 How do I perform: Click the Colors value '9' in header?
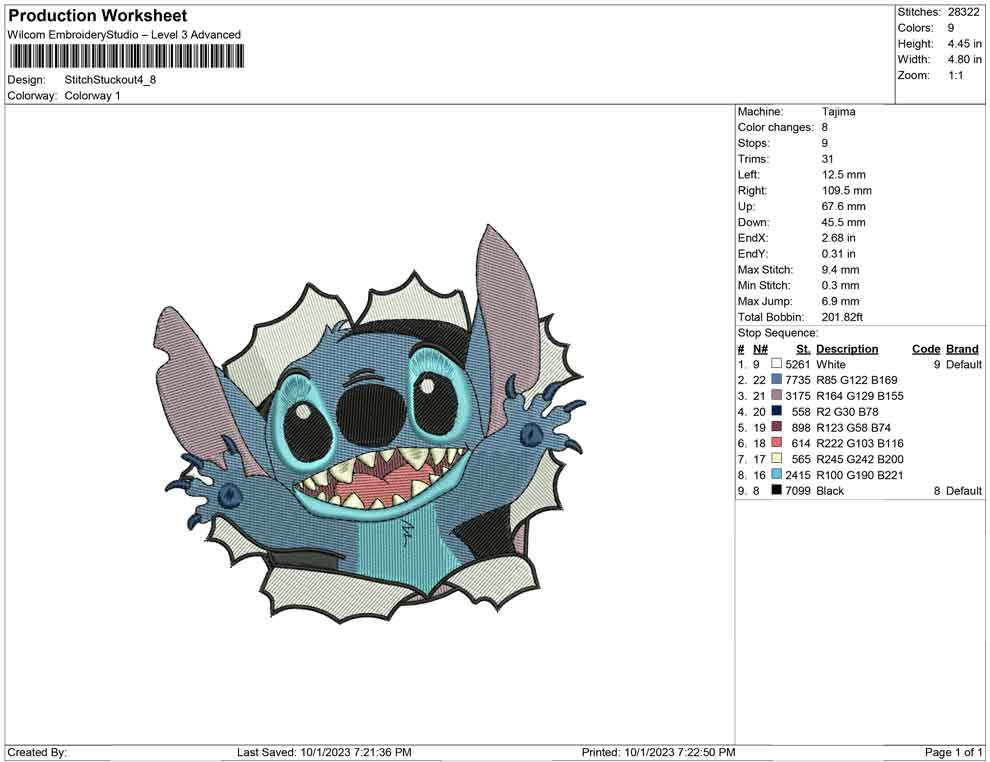click(x=951, y=28)
